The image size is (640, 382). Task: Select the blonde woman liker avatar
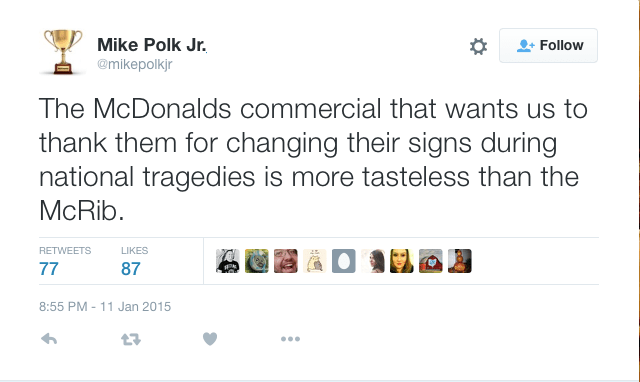tap(401, 261)
